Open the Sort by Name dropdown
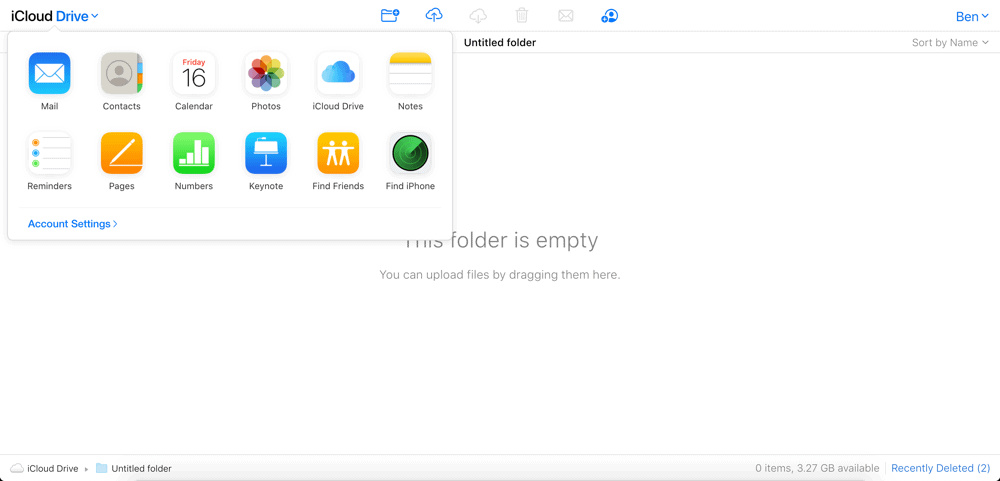Screen dimensions: 1000x481 point(950,43)
